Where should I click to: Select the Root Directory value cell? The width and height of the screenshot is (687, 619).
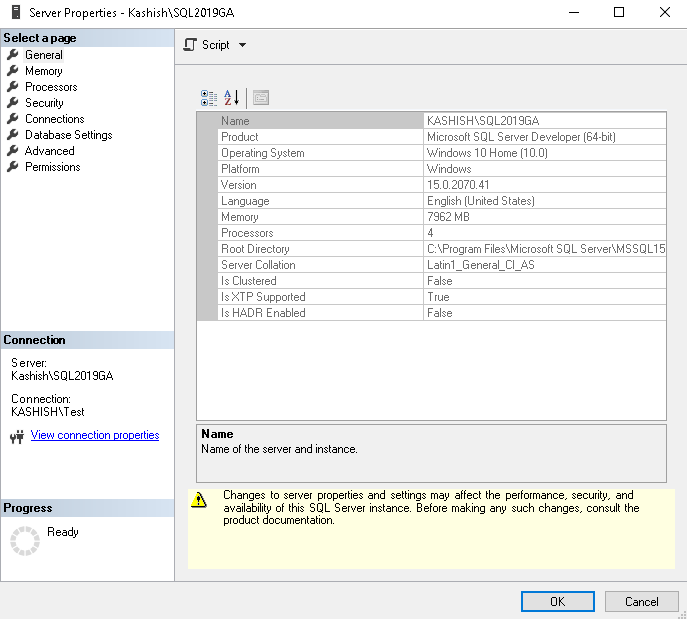(545, 249)
